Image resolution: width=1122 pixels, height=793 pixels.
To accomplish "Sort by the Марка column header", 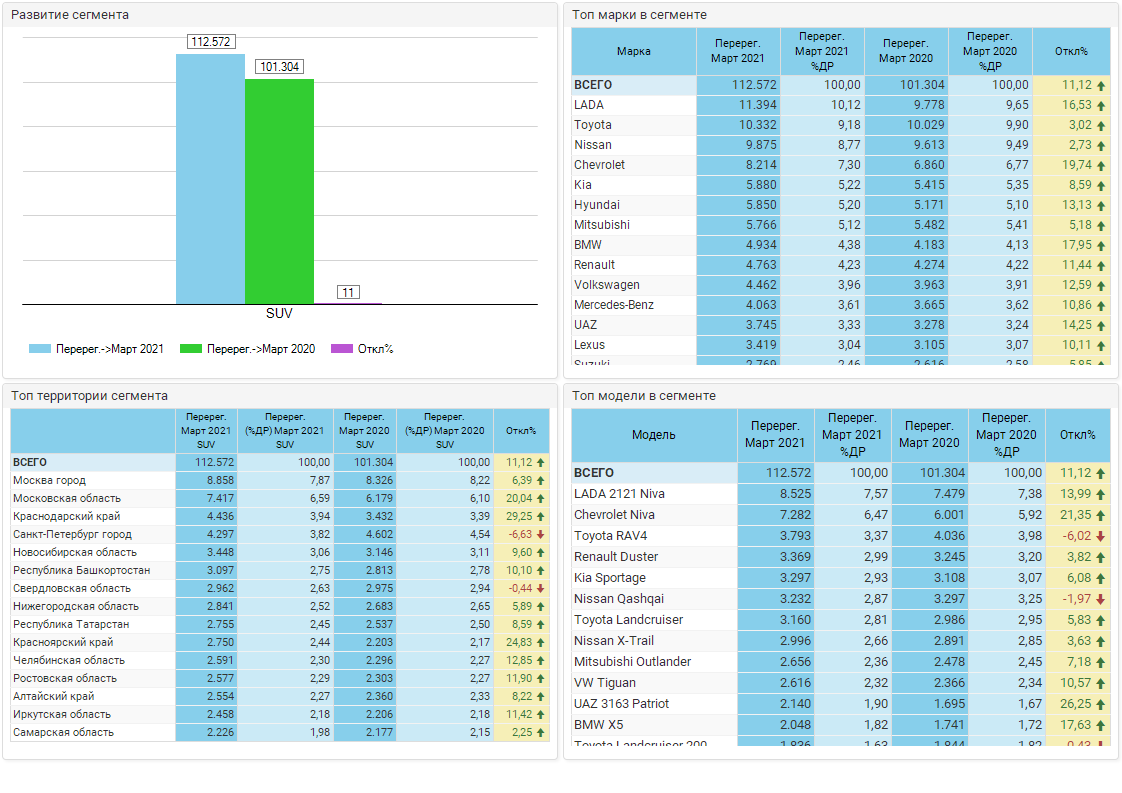I will click(633, 51).
